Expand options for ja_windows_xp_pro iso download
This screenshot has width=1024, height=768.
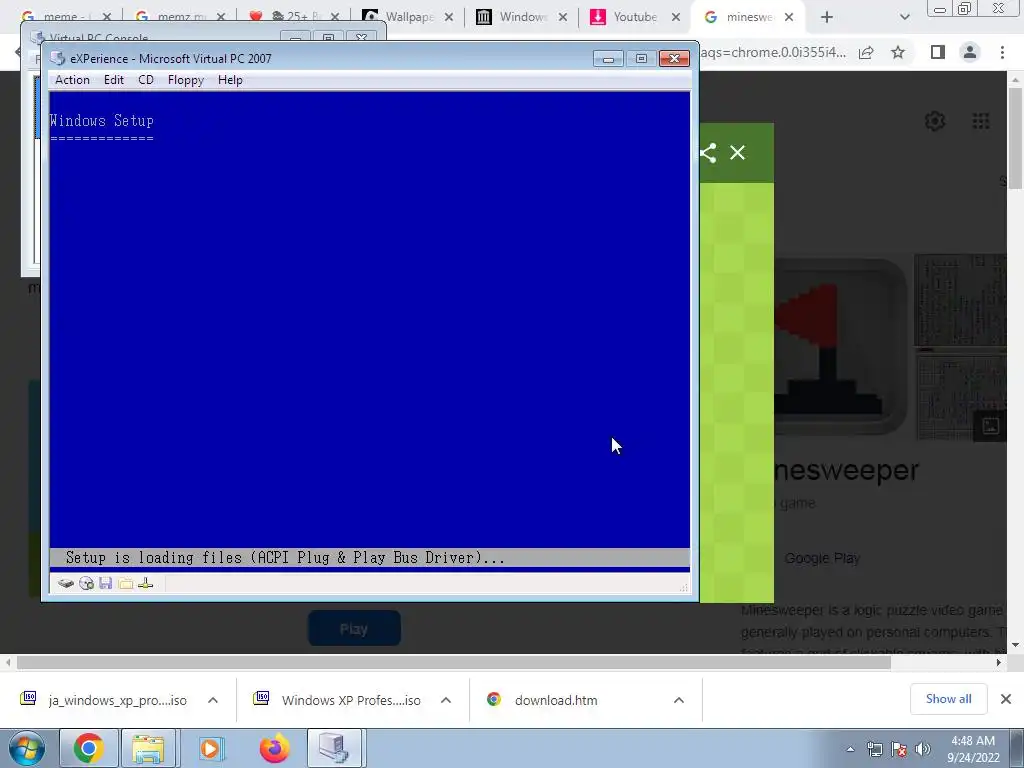coord(213,700)
